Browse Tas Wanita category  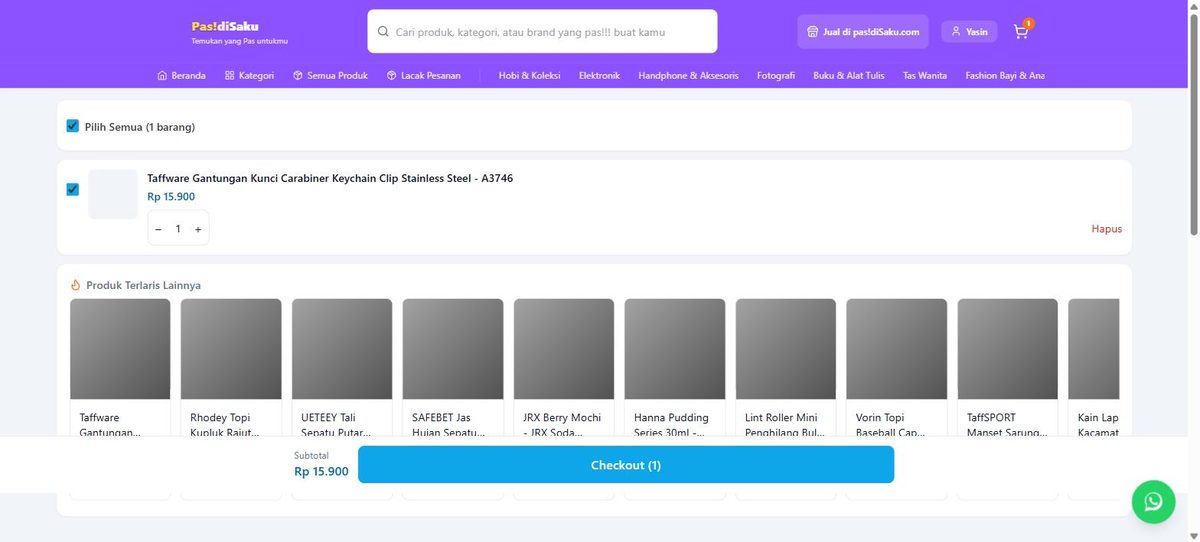[925, 75]
